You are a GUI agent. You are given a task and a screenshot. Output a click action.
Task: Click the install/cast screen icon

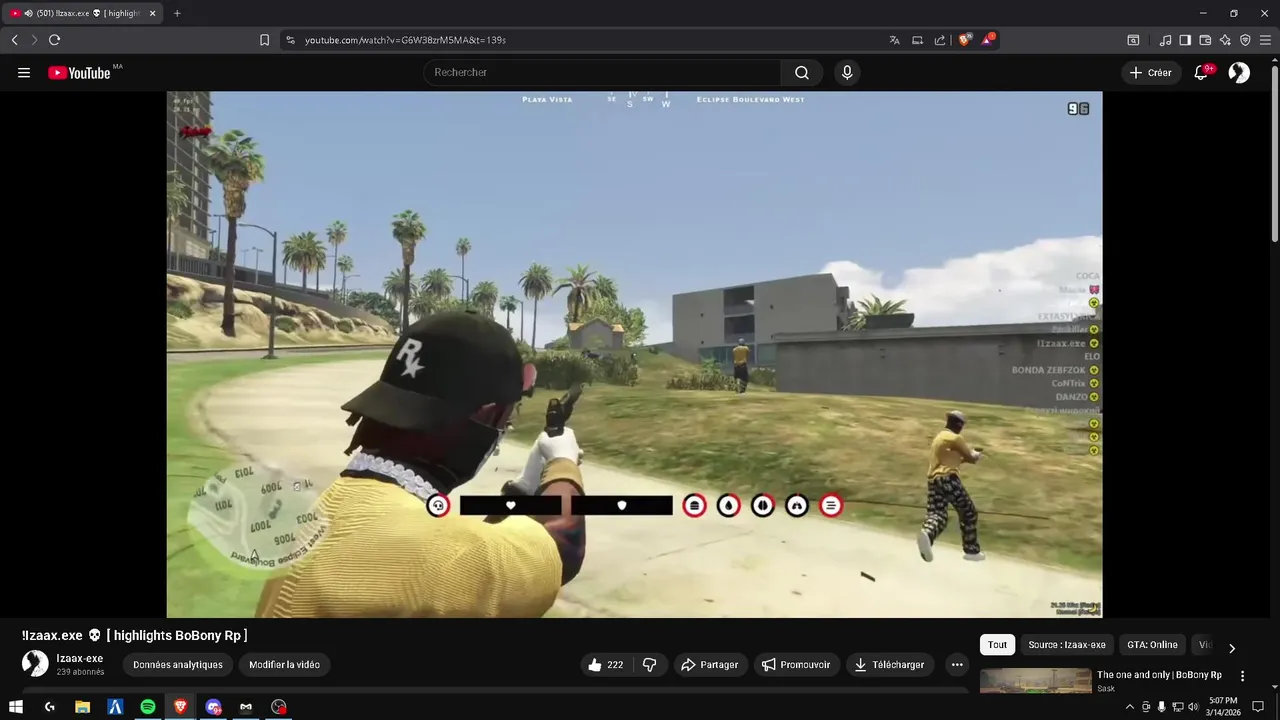[917, 40]
